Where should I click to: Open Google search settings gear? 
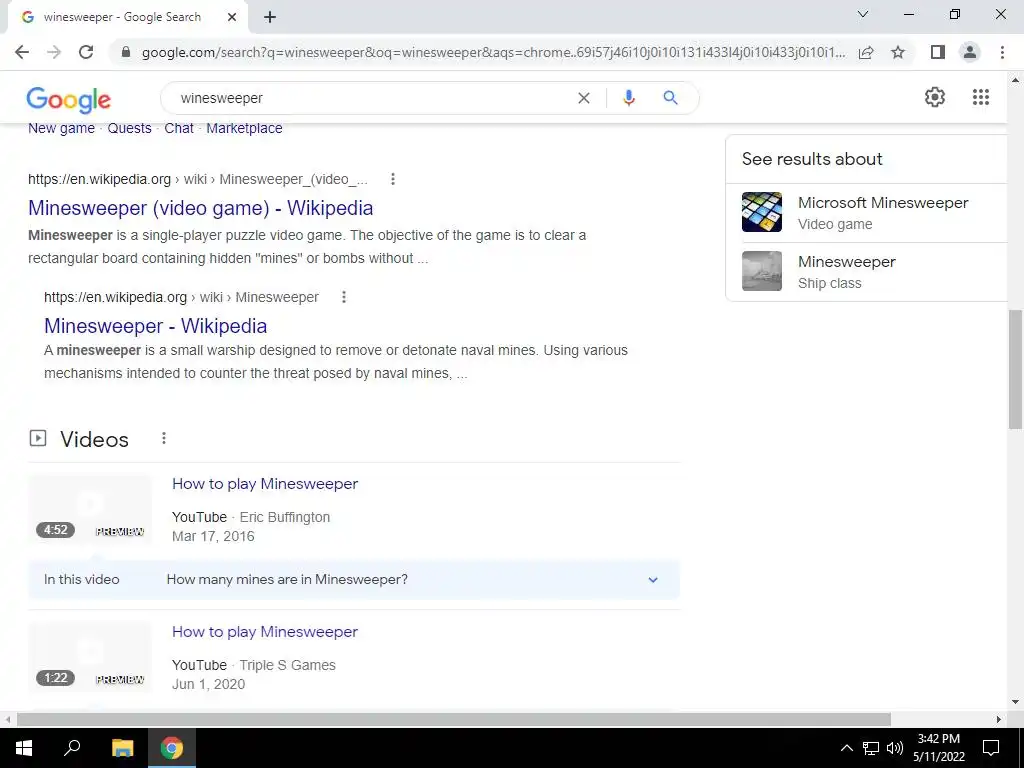pos(935,97)
